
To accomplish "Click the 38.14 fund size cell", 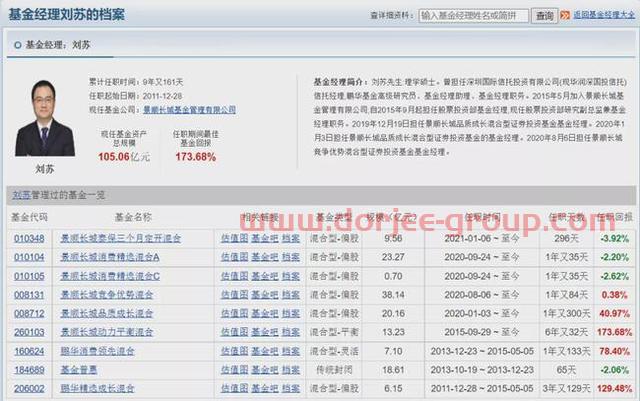I will [x=393, y=295].
